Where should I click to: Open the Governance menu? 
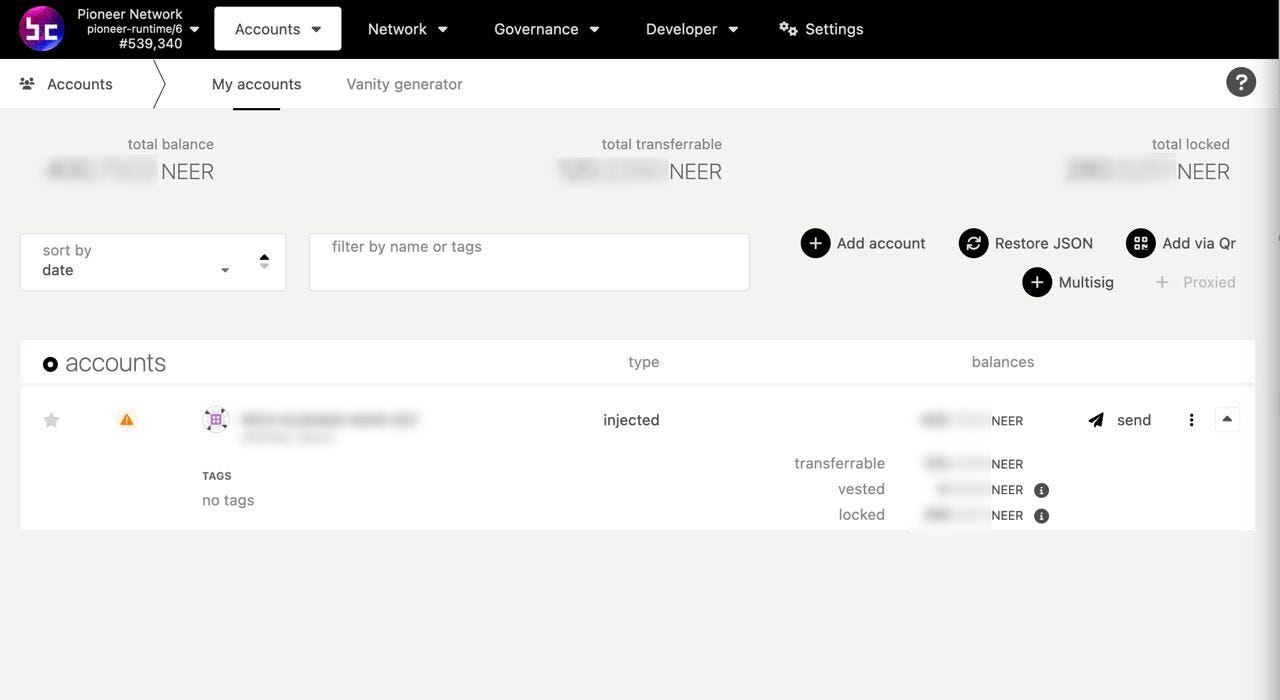547,29
